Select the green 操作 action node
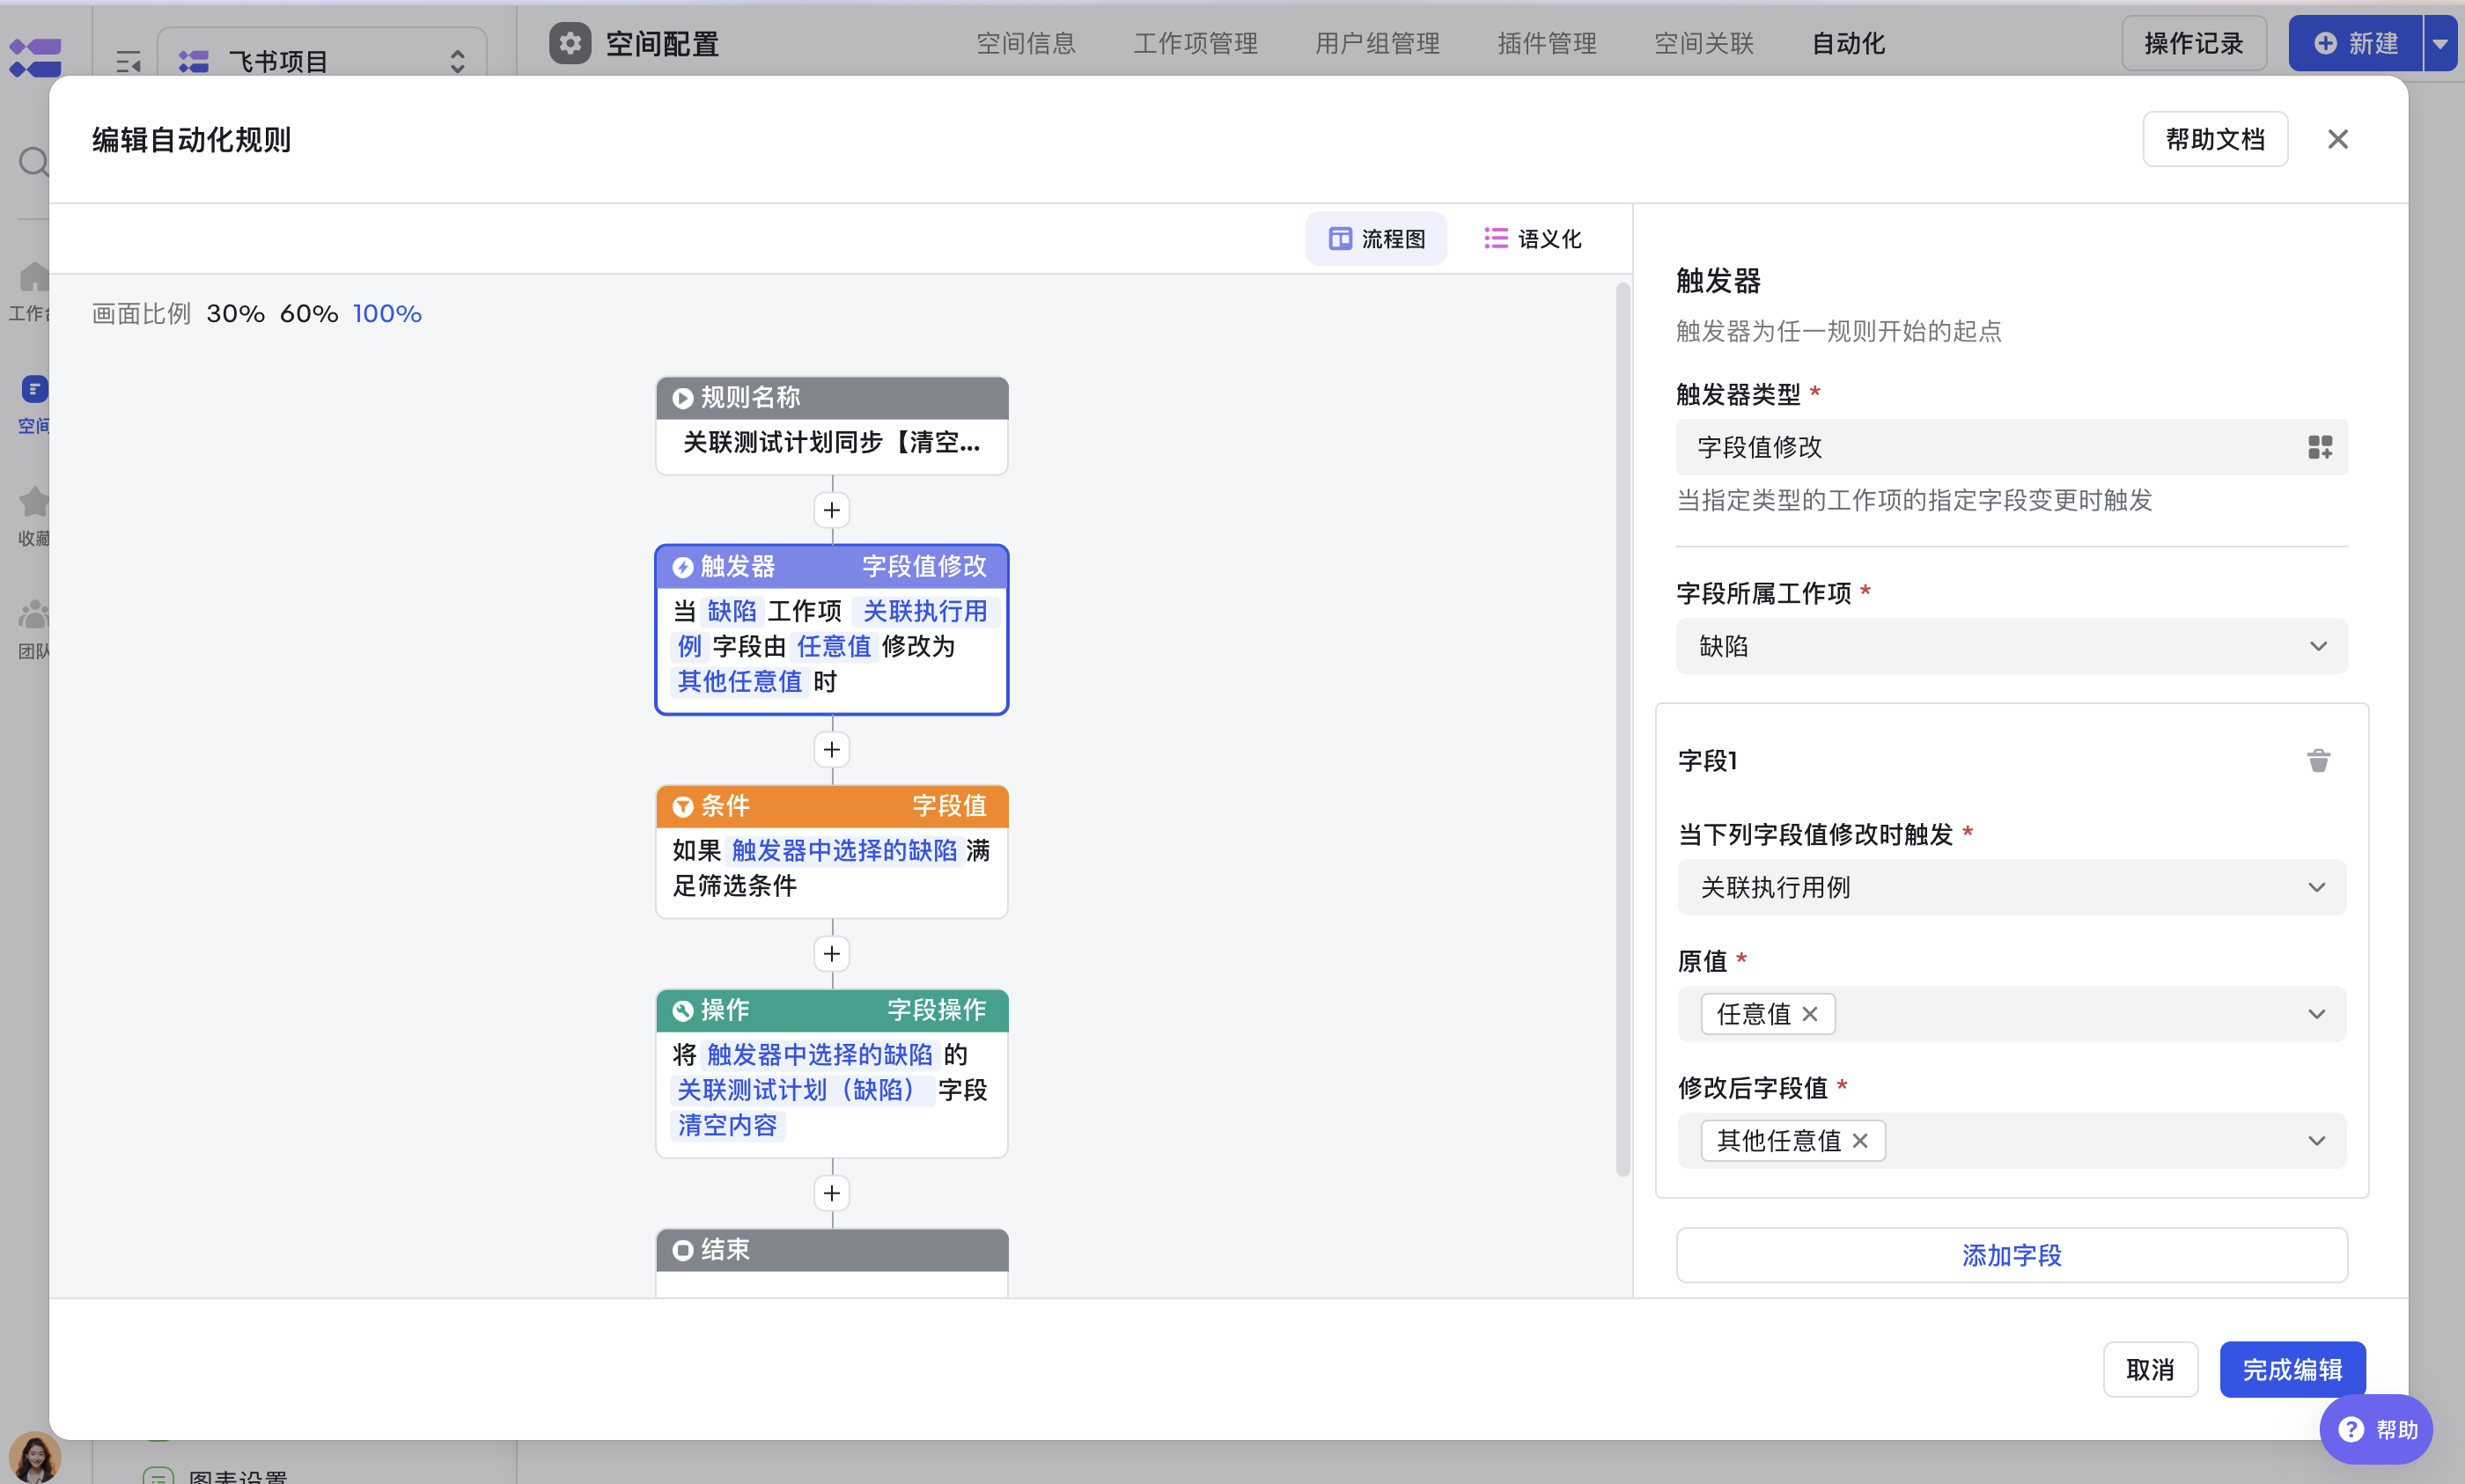The width and height of the screenshot is (2465, 1484). [832, 1073]
